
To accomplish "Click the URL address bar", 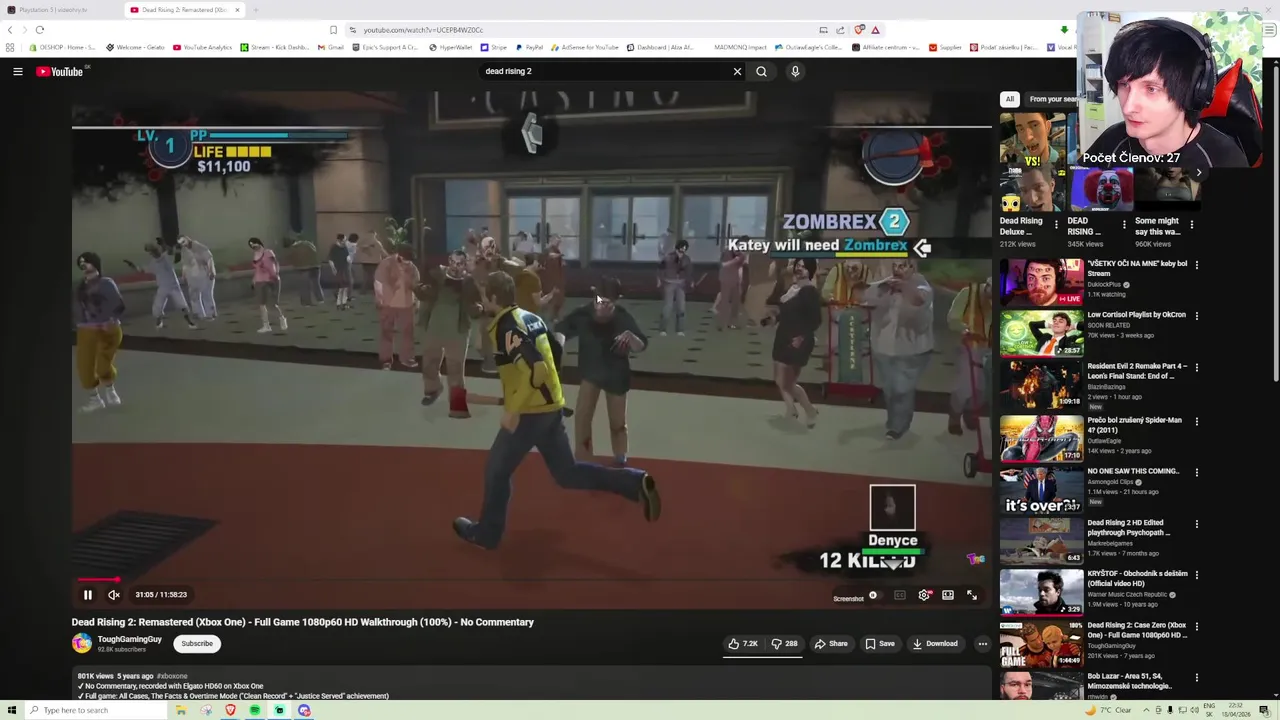I will pos(580,30).
